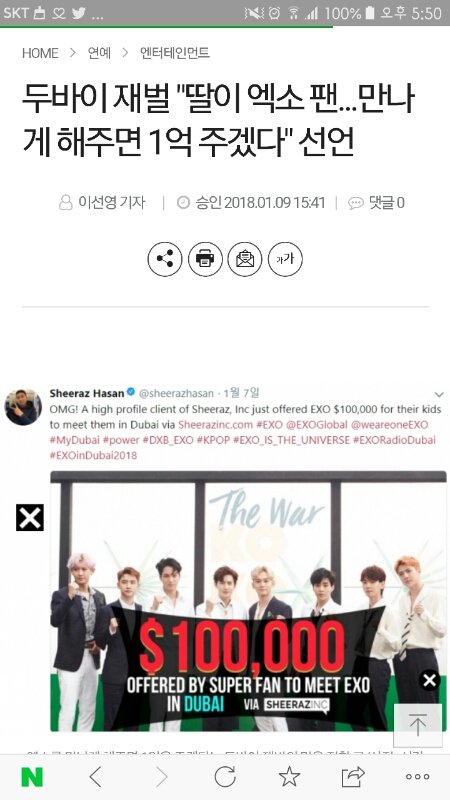Open 연예 breadcrumb category
Image resolution: width=450 pixels, height=800 pixels.
pos(99,53)
